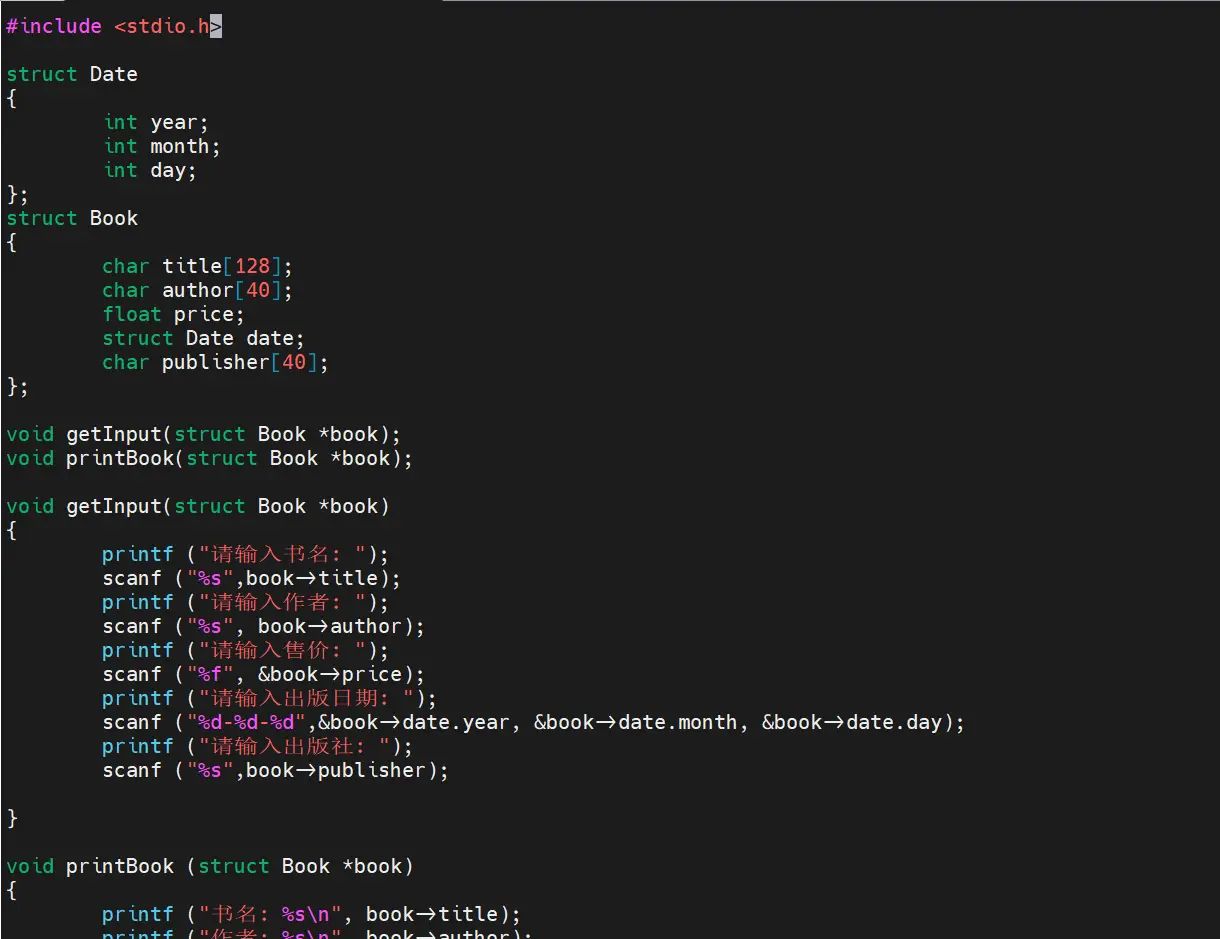Click the printBook function definition header
The image size is (1220, 939).
[x=210, y=866]
